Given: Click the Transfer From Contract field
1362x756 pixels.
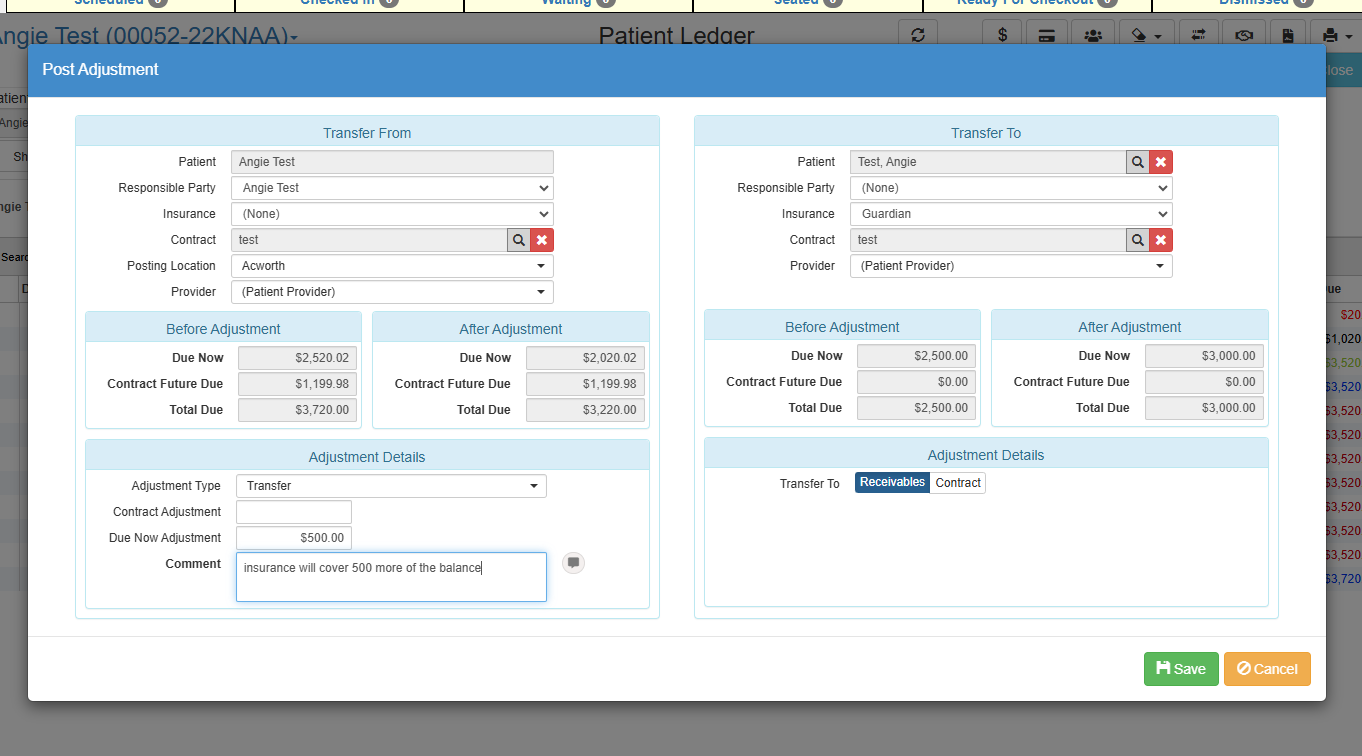Looking at the screenshot, I should 369,240.
